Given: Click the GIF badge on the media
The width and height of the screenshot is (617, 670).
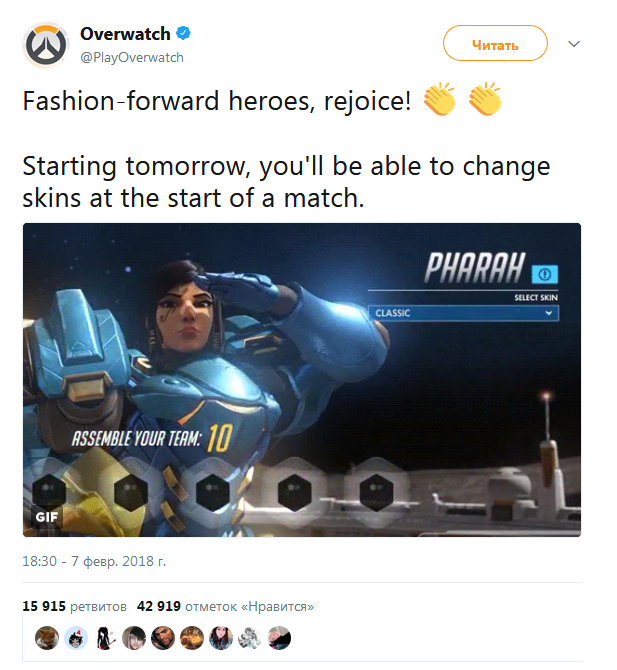Looking at the screenshot, I should (x=47, y=517).
